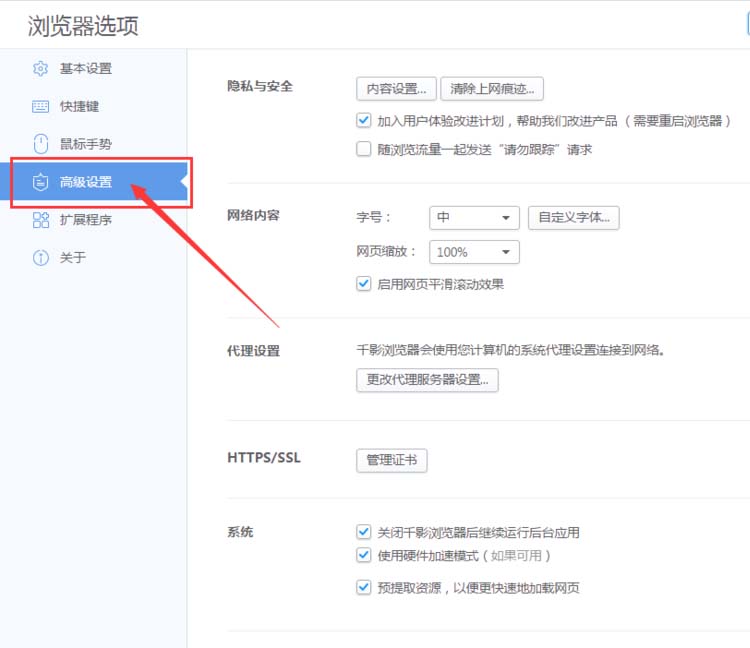The height and width of the screenshot is (648, 750).
Task: Click the mouse icon beside 鼠标手势
Action: pyautogui.click(x=41, y=143)
